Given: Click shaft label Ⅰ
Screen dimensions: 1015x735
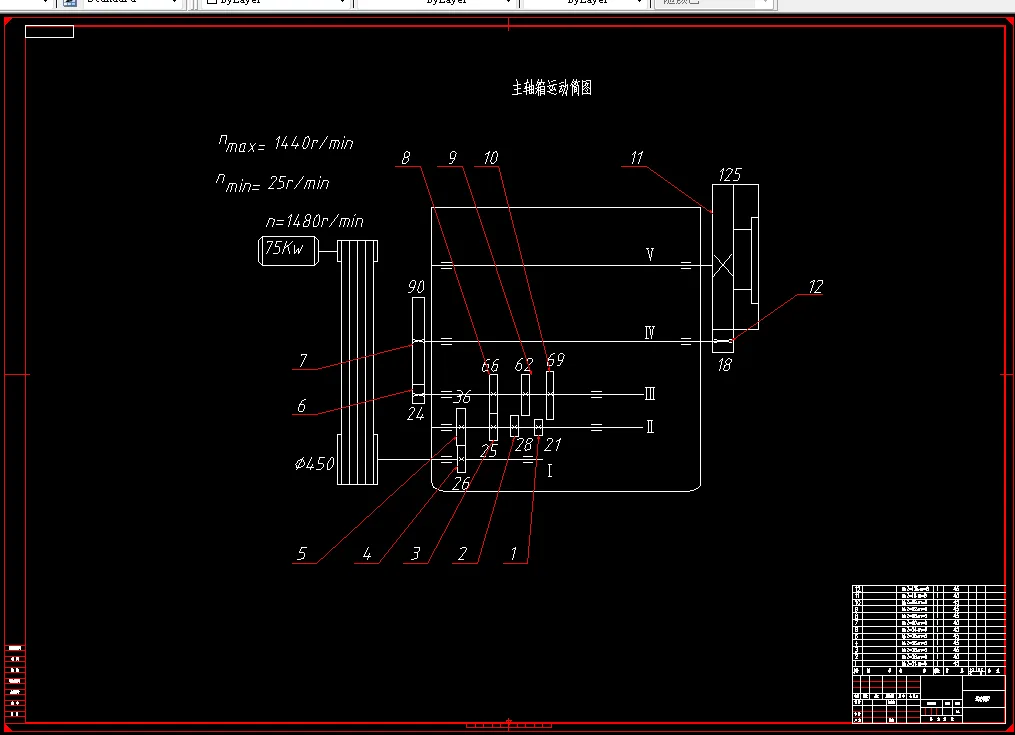Looking at the screenshot, I should coord(550,471).
